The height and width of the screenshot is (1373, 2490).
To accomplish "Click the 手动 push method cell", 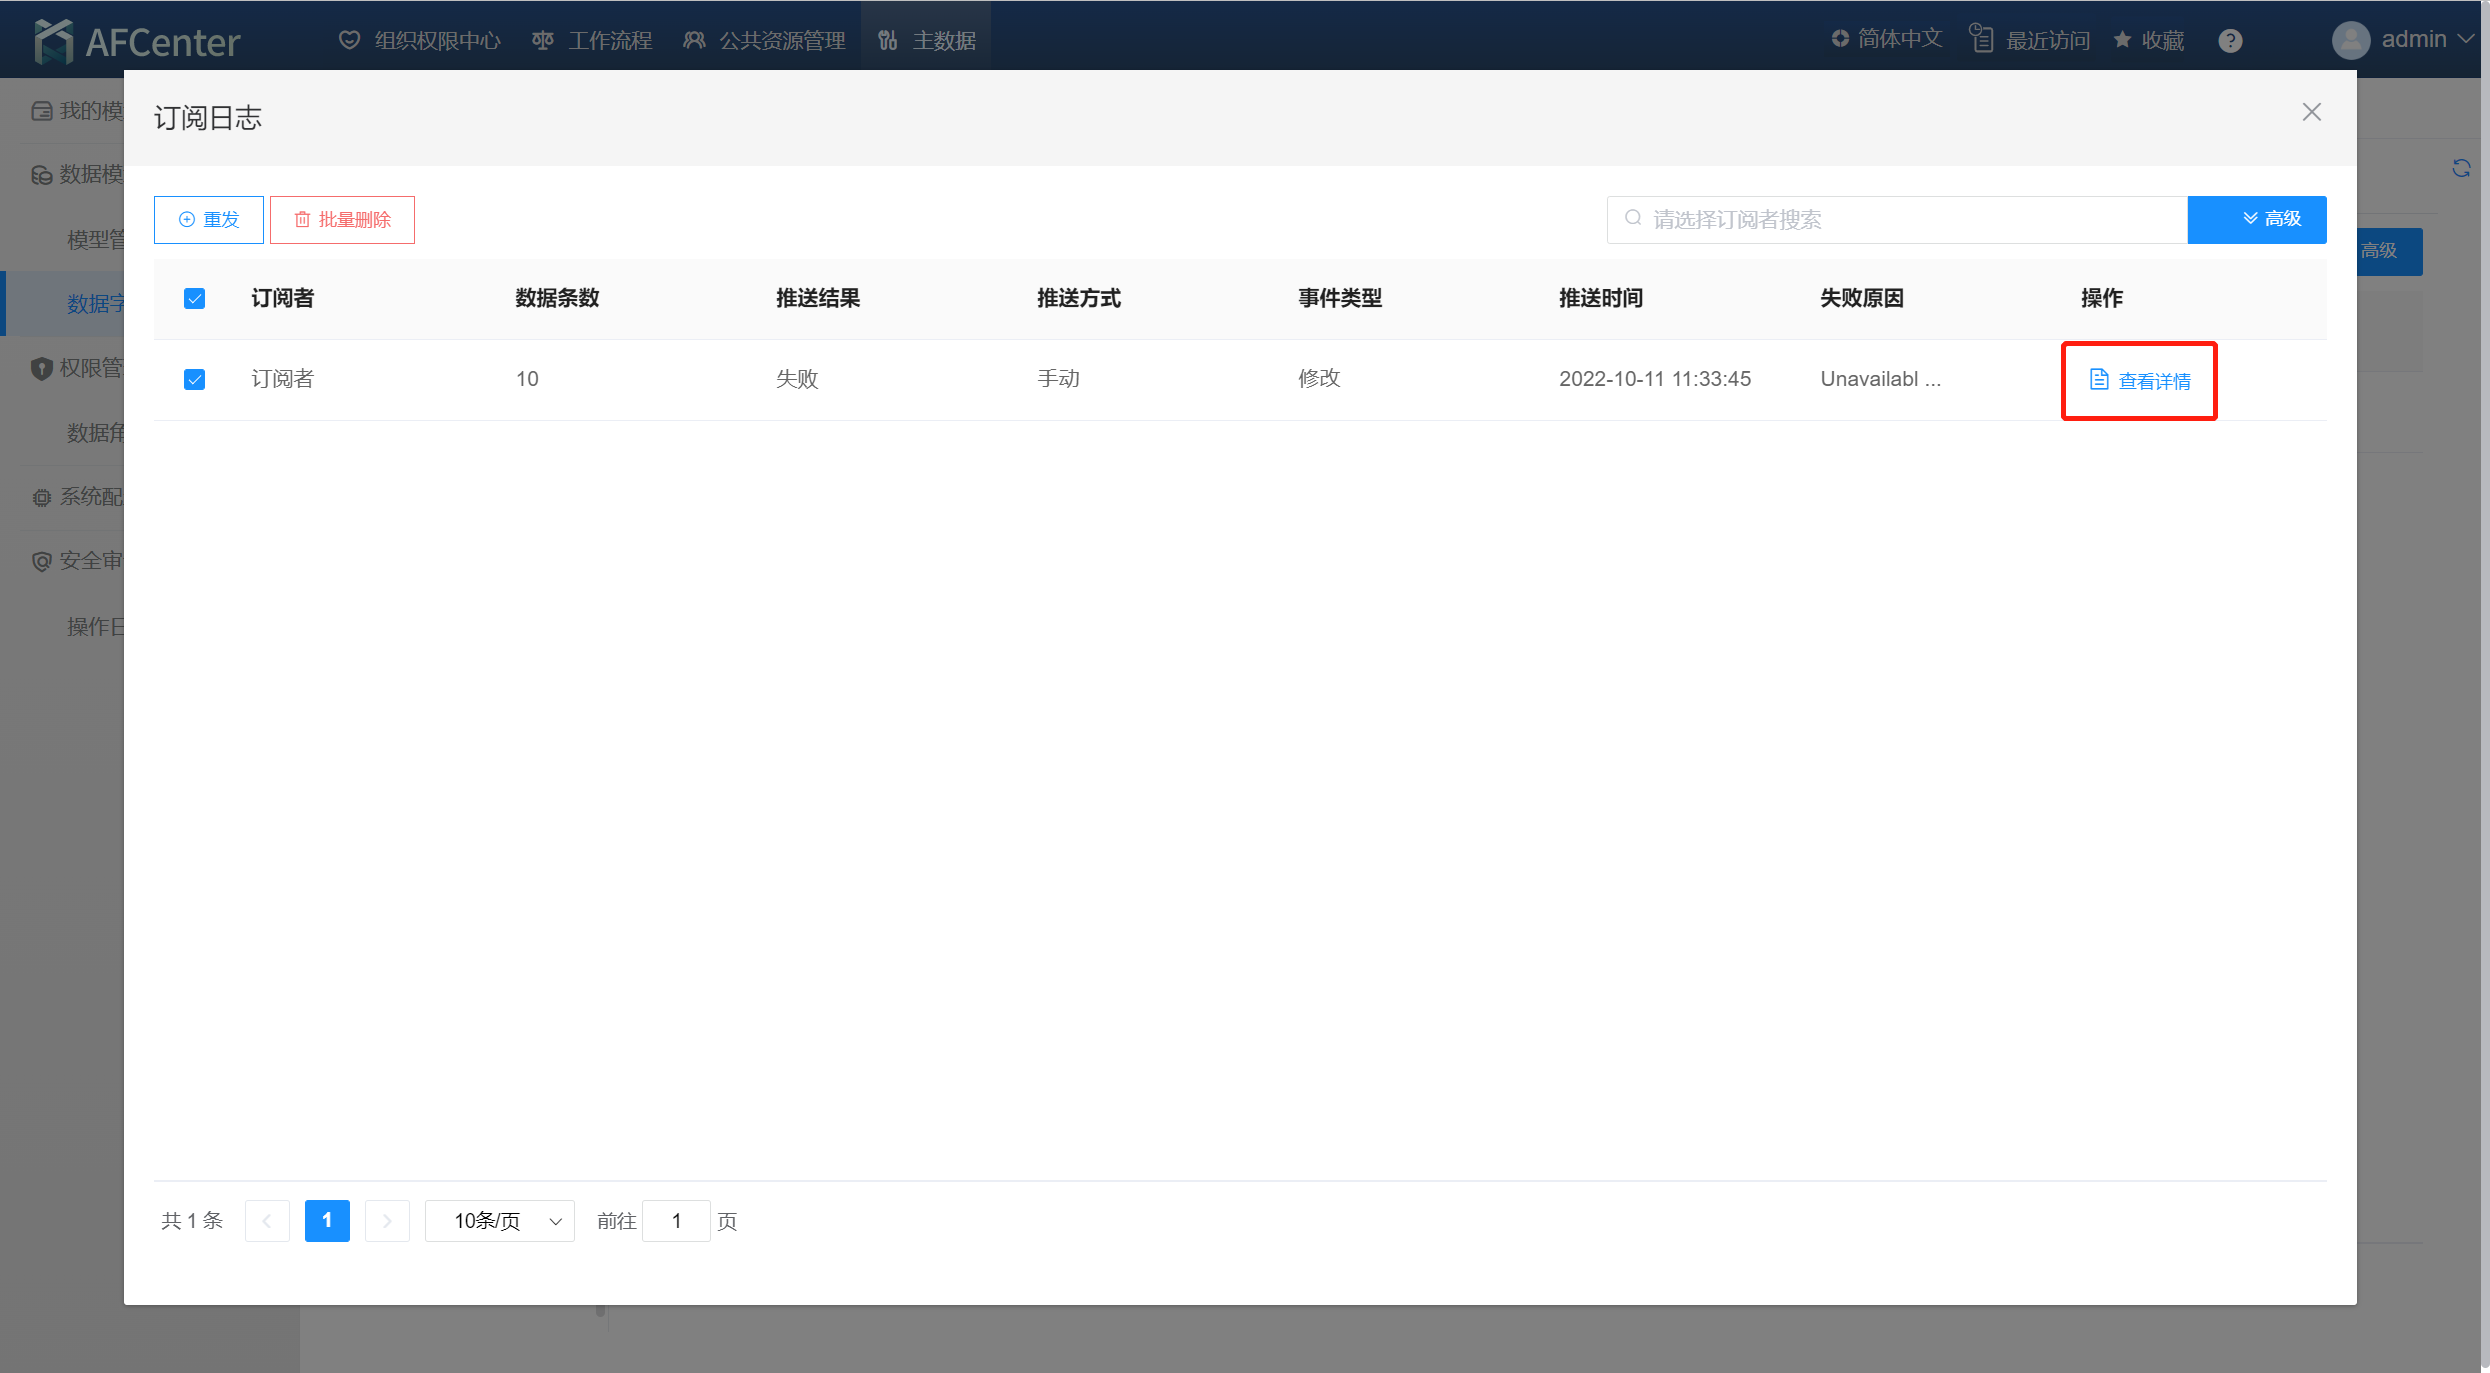I will click(1058, 379).
